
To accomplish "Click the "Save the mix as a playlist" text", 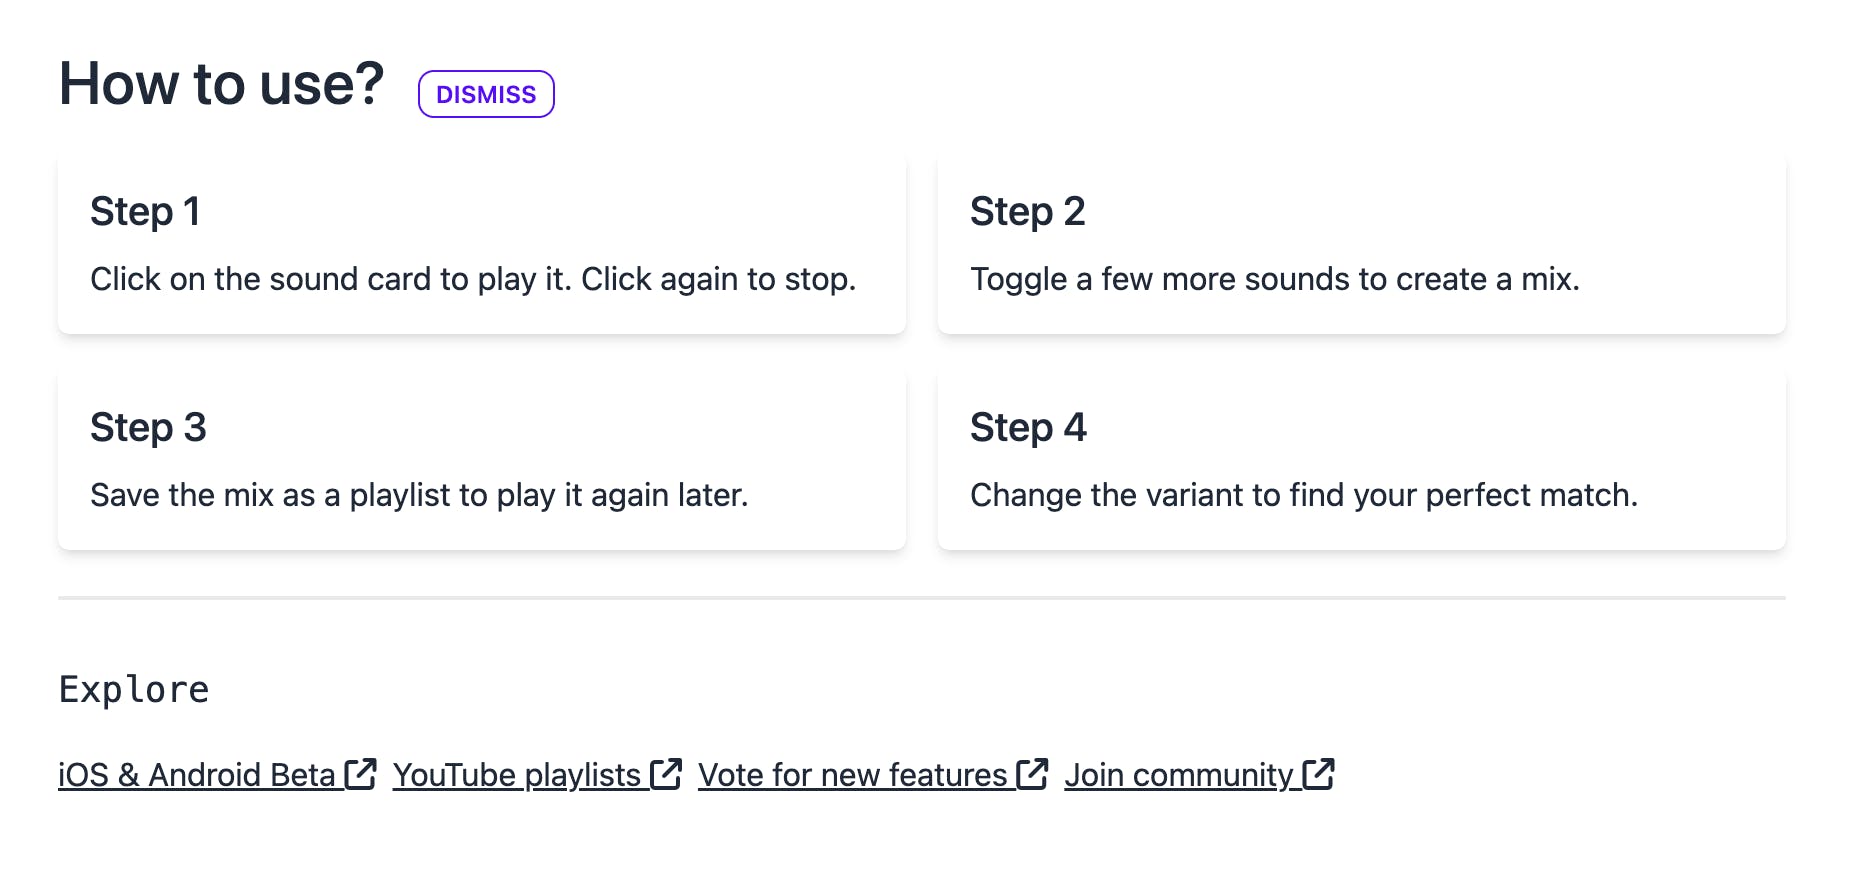I will (419, 495).
